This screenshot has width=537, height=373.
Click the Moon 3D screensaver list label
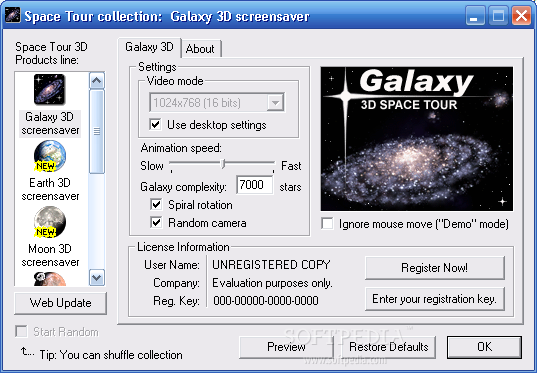click(x=50, y=256)
